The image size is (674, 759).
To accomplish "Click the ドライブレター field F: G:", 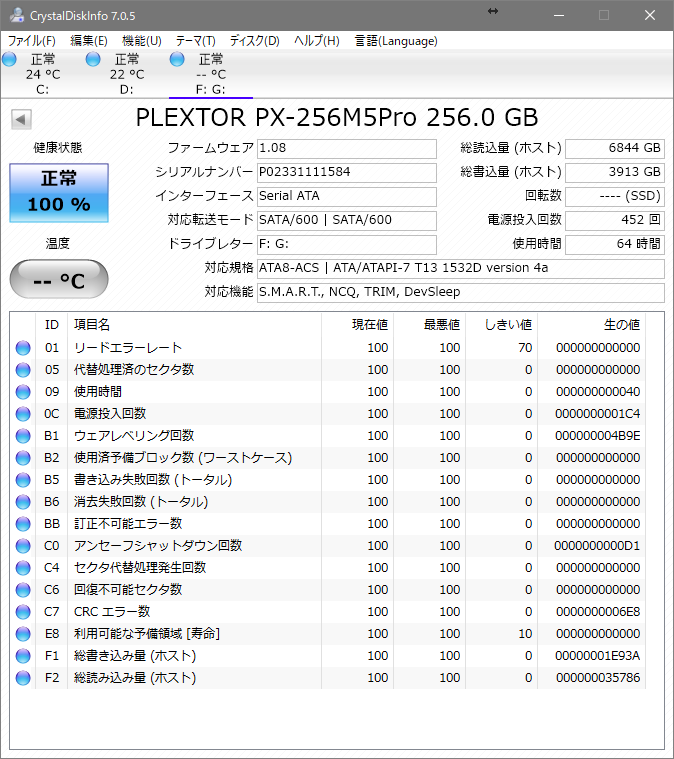I will tap(347, 244).
